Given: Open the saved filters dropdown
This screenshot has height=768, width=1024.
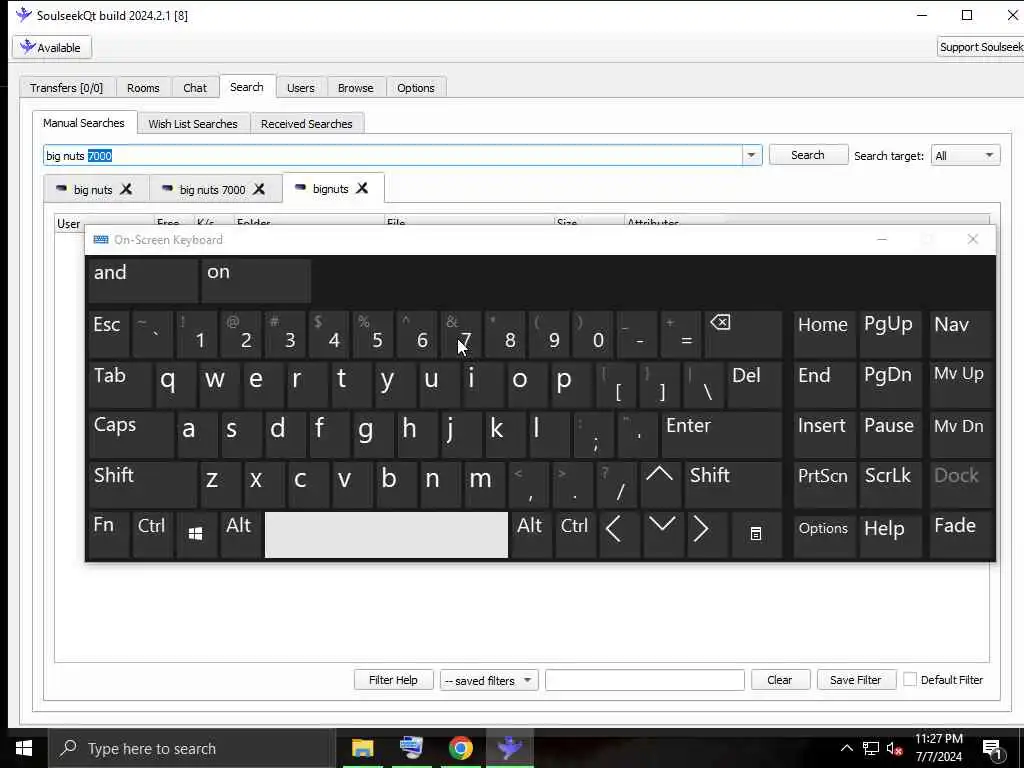Looking at the screenshot, I should (x=488, y=680).
